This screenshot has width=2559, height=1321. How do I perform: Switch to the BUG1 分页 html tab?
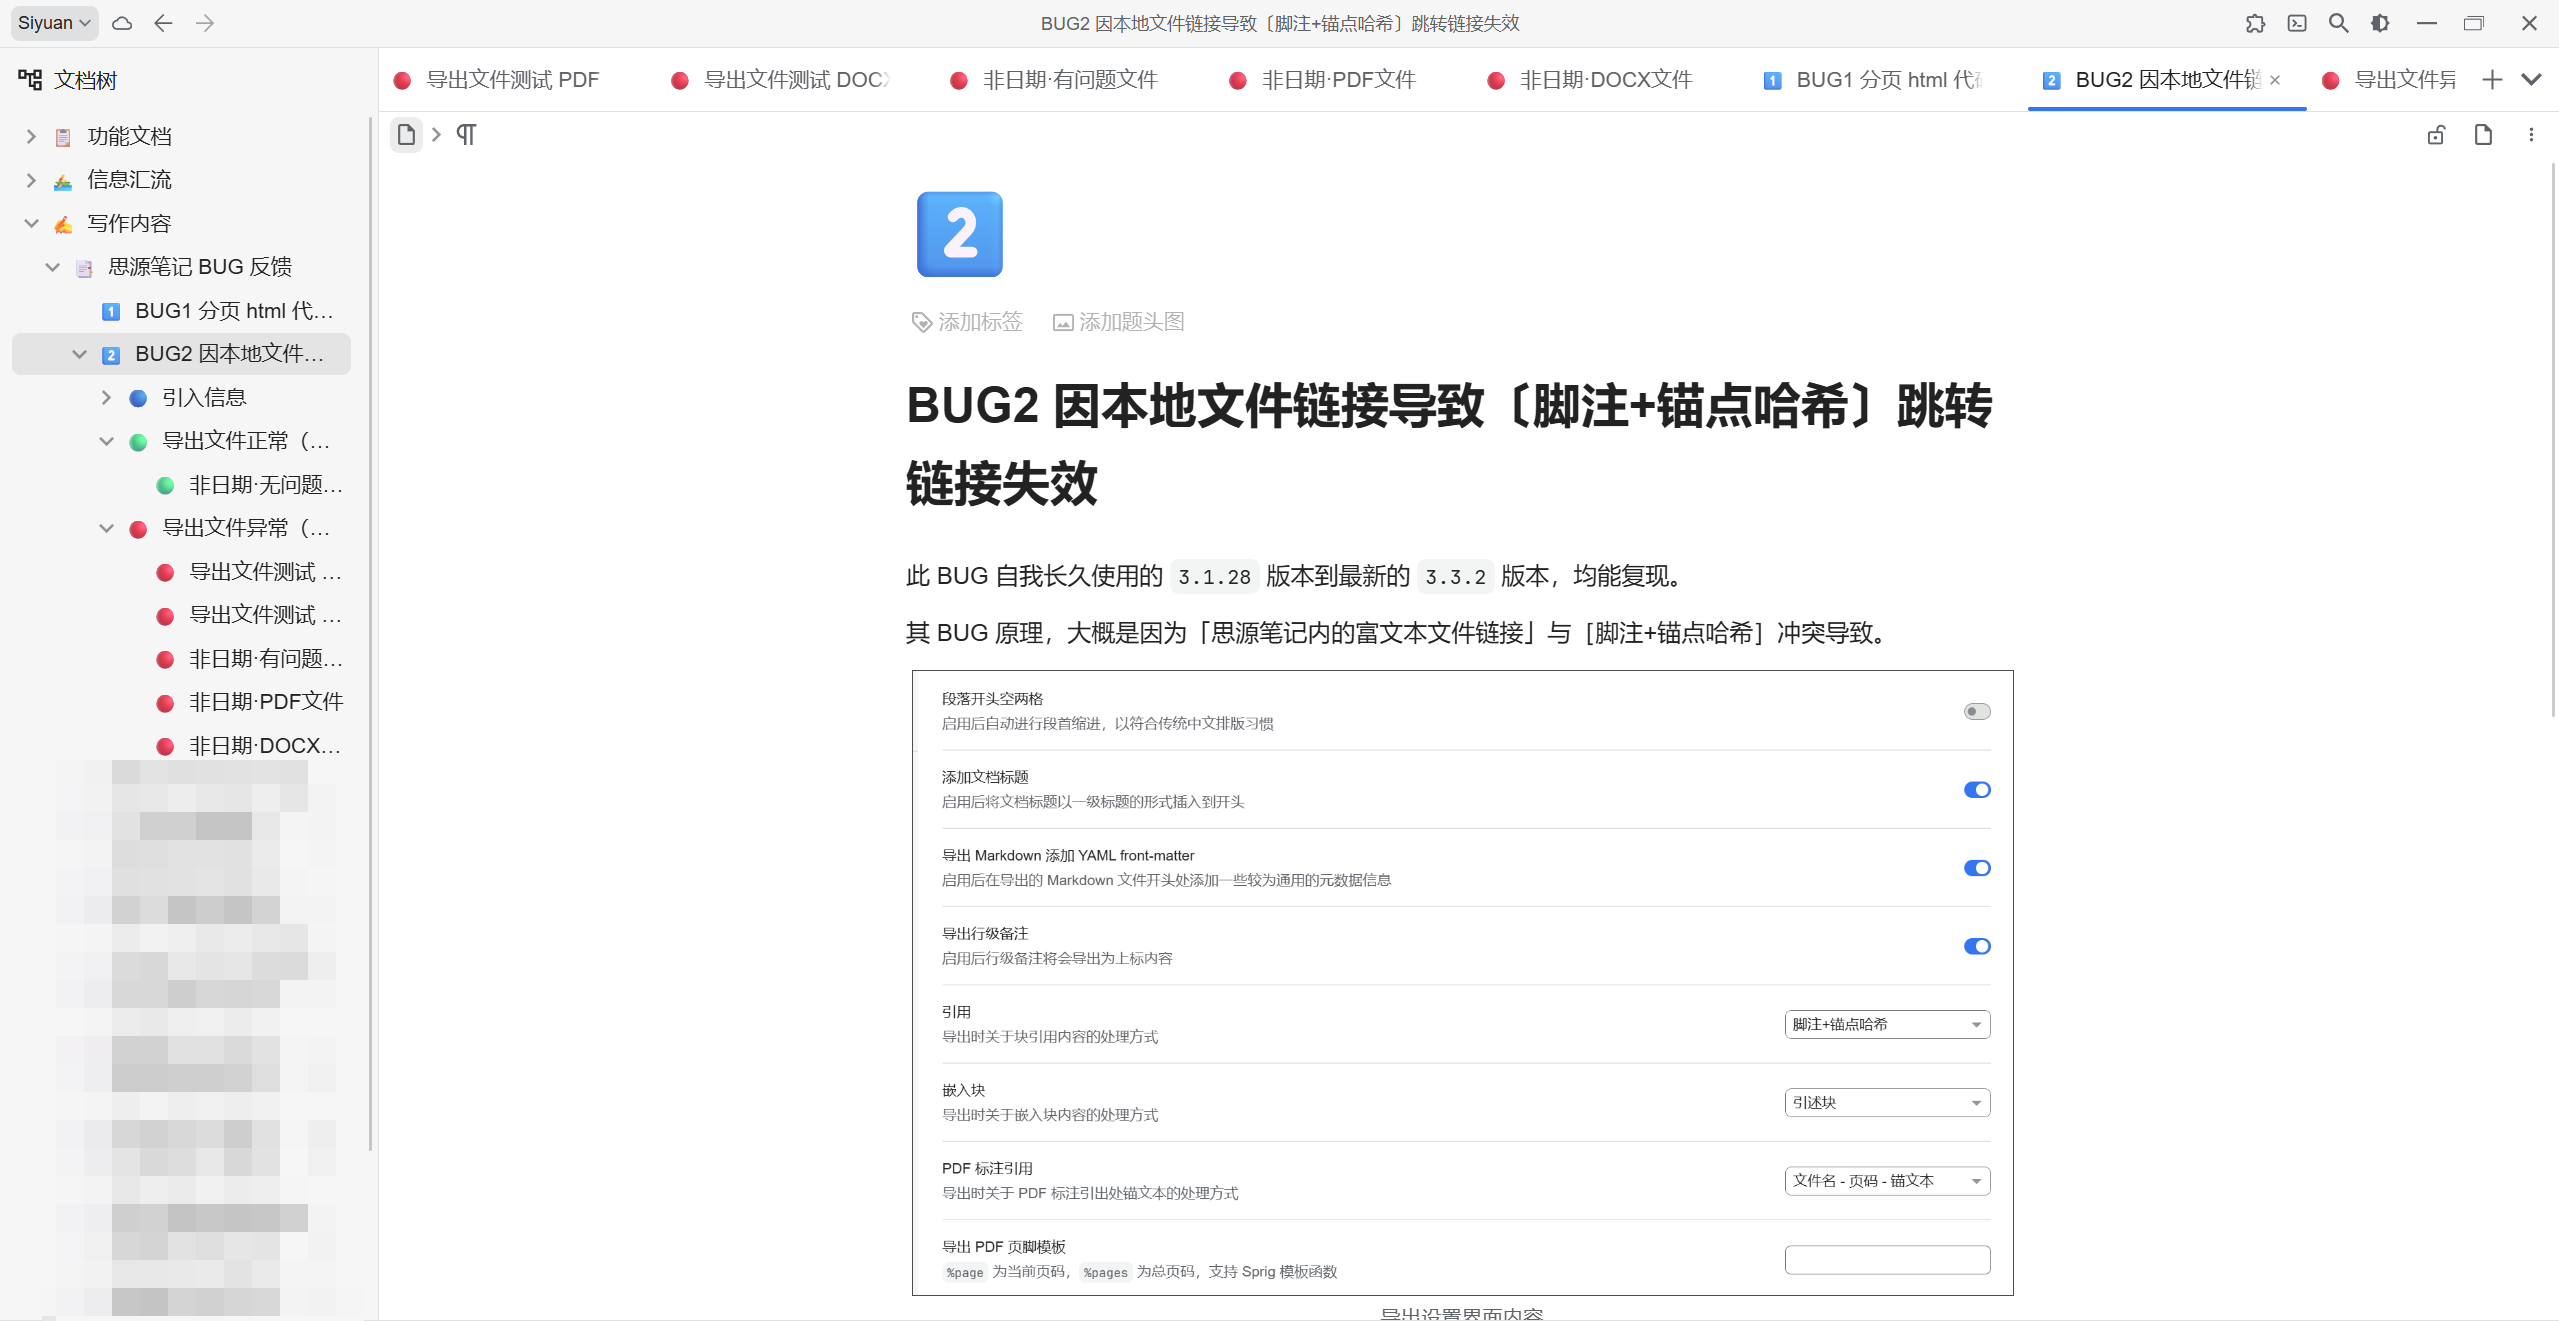click(1875, 79)
